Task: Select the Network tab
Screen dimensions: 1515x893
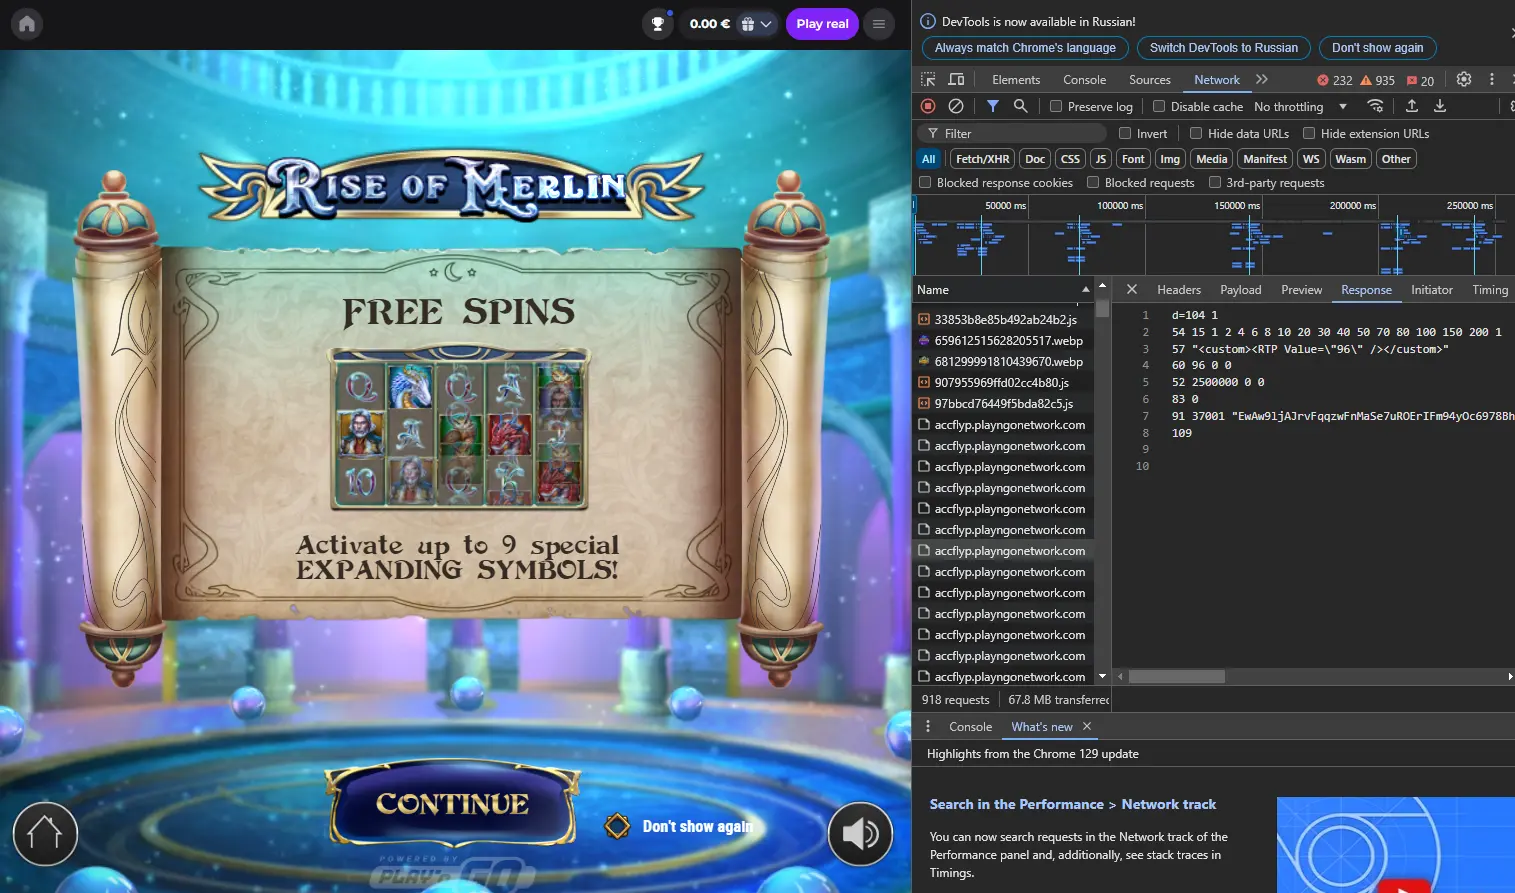Action: (x=1216, y=80)
